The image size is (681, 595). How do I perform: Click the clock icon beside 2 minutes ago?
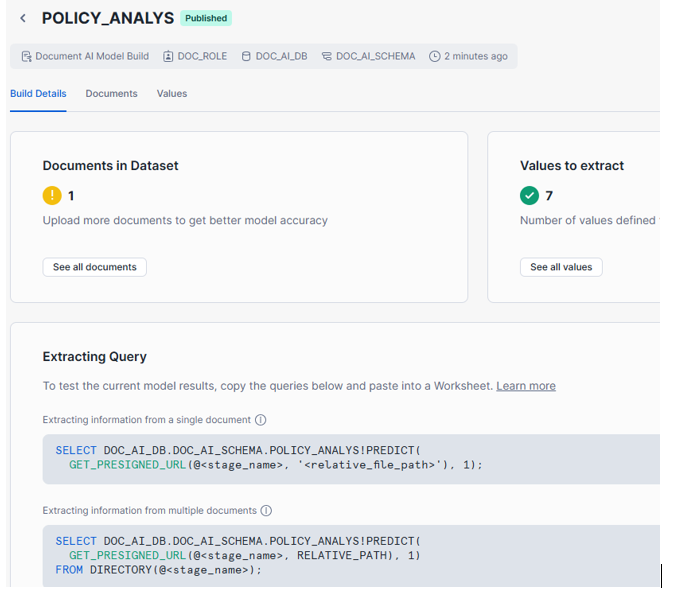point(435,57)
